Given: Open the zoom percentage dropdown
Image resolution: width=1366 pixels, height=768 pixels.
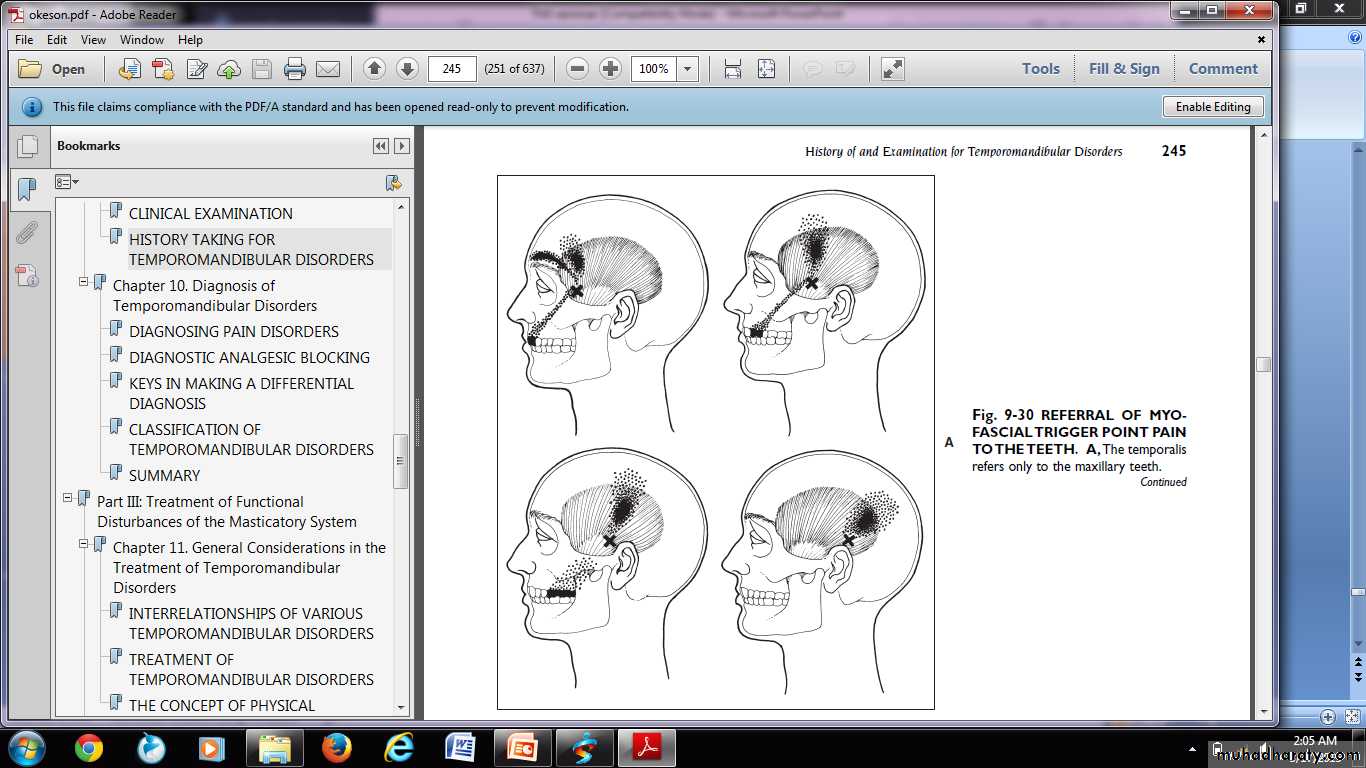Looking at the screenshot, I should (x=687, y=69).
